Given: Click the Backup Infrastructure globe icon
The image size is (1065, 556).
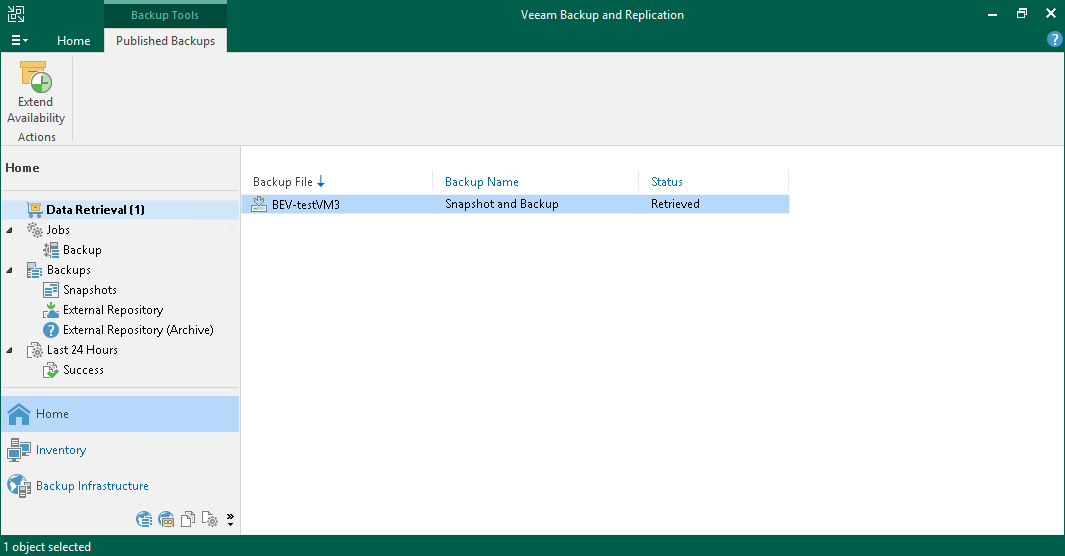Looking at the screenshot, I should pos(19,486).
